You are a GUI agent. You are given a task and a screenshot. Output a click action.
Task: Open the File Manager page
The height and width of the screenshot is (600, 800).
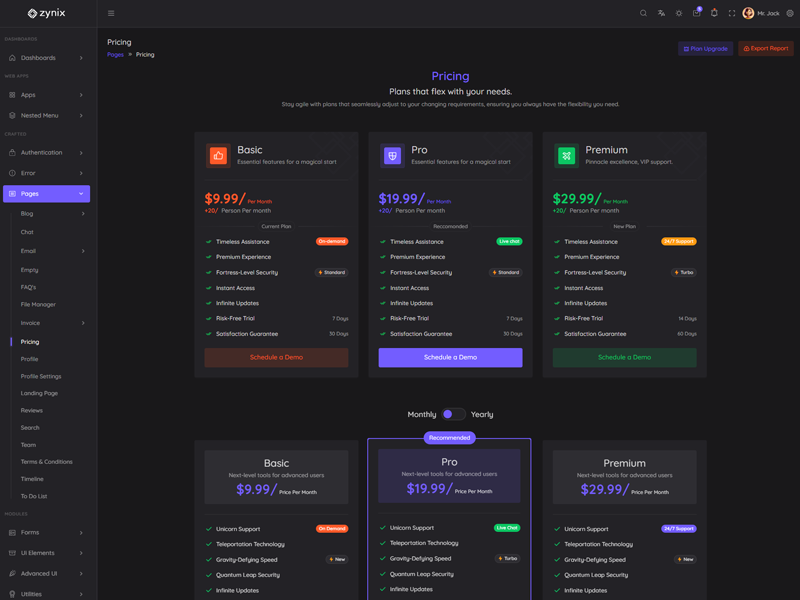click(x=38, y=304)
